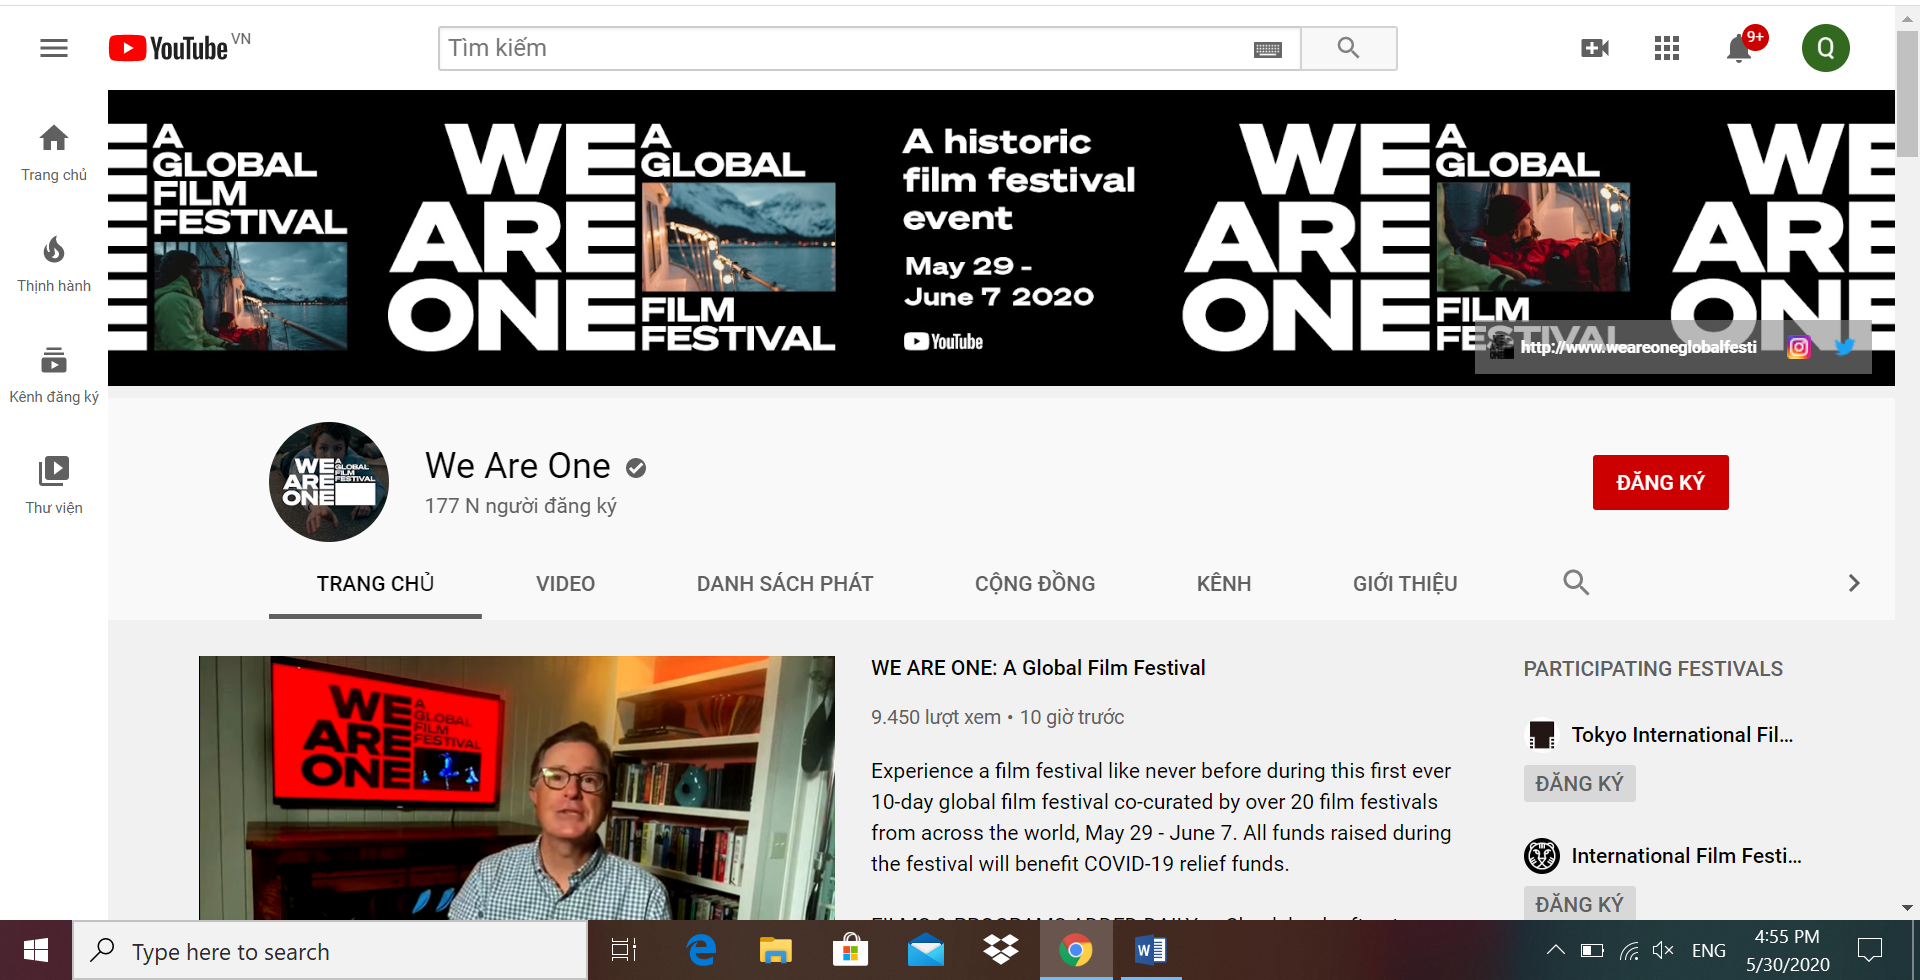Go to YouTube home via logo
Viewport: 1920px width, 980px height.
168,48
